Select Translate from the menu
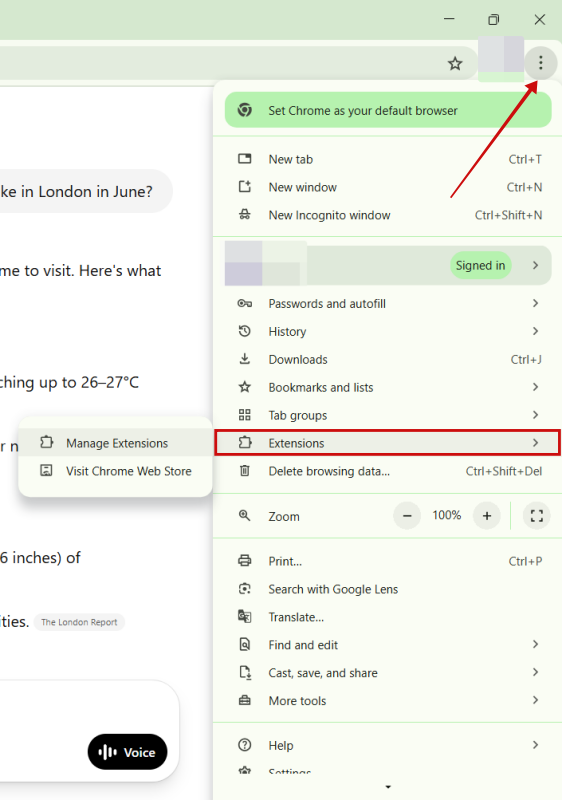 coord(387,617)
